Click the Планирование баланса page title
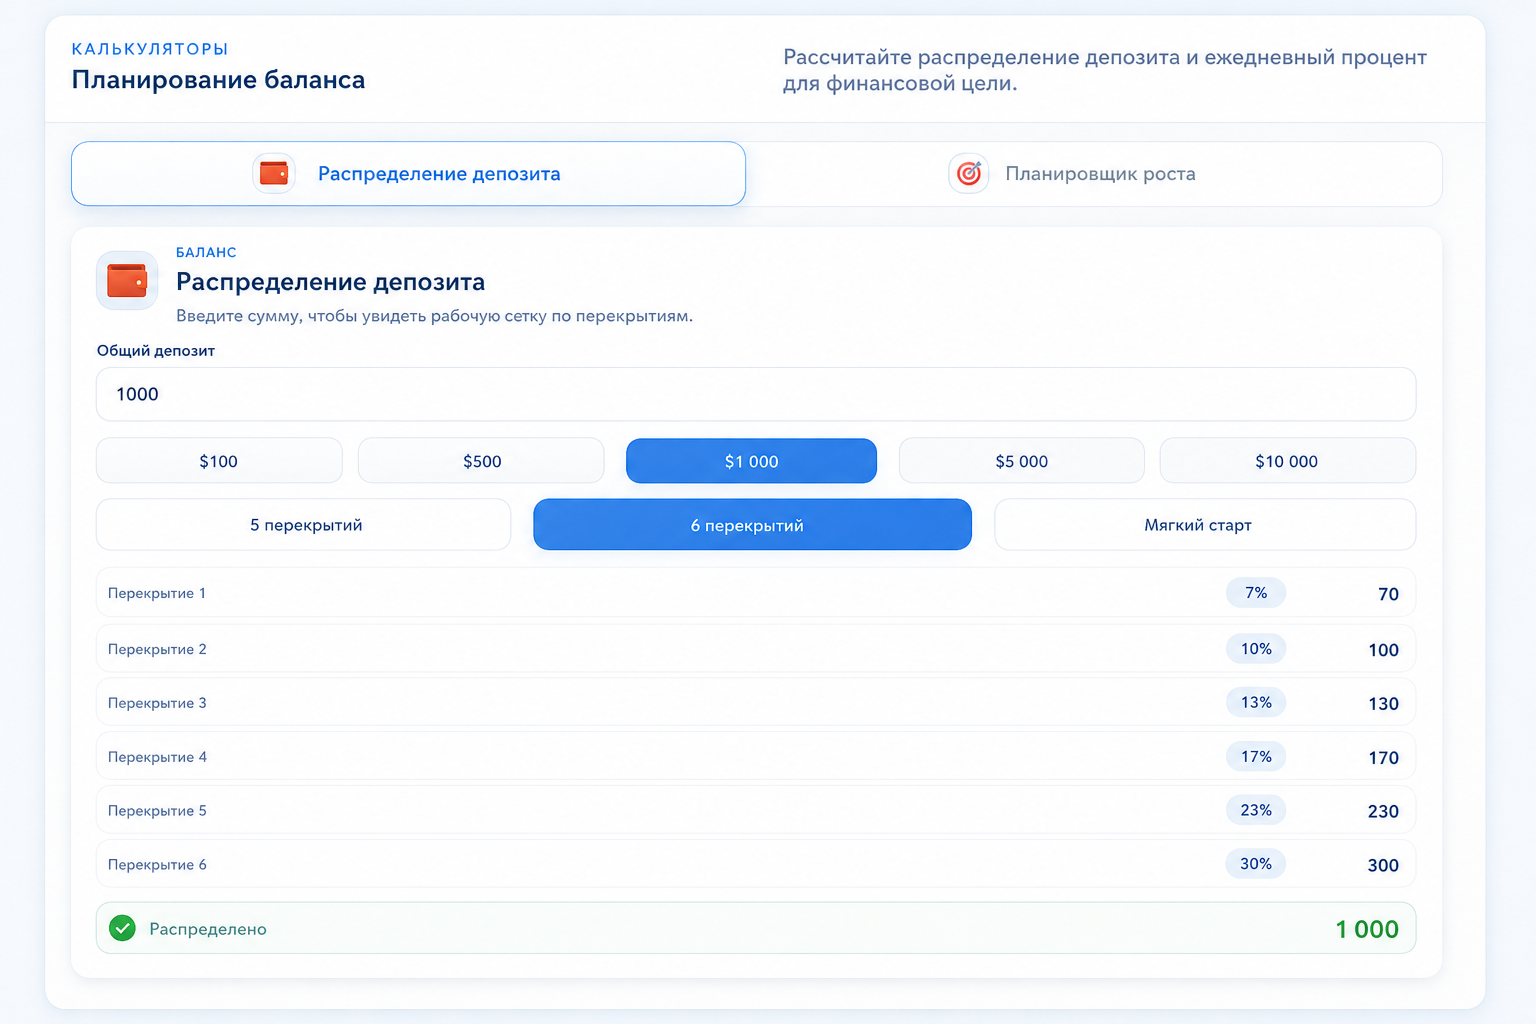Image resolution: width=1536 pixels, height=1024 pixels. pos(218,80)
